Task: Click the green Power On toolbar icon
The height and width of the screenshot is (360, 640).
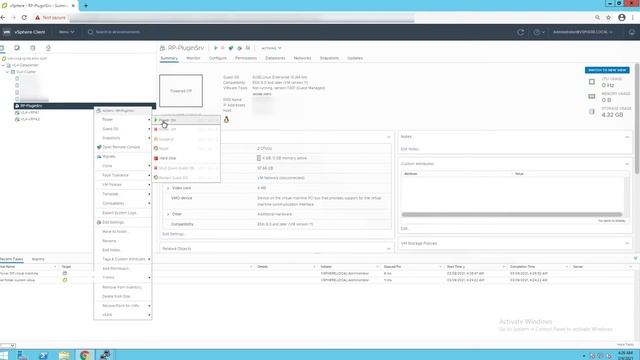Action: coord(216,48)
